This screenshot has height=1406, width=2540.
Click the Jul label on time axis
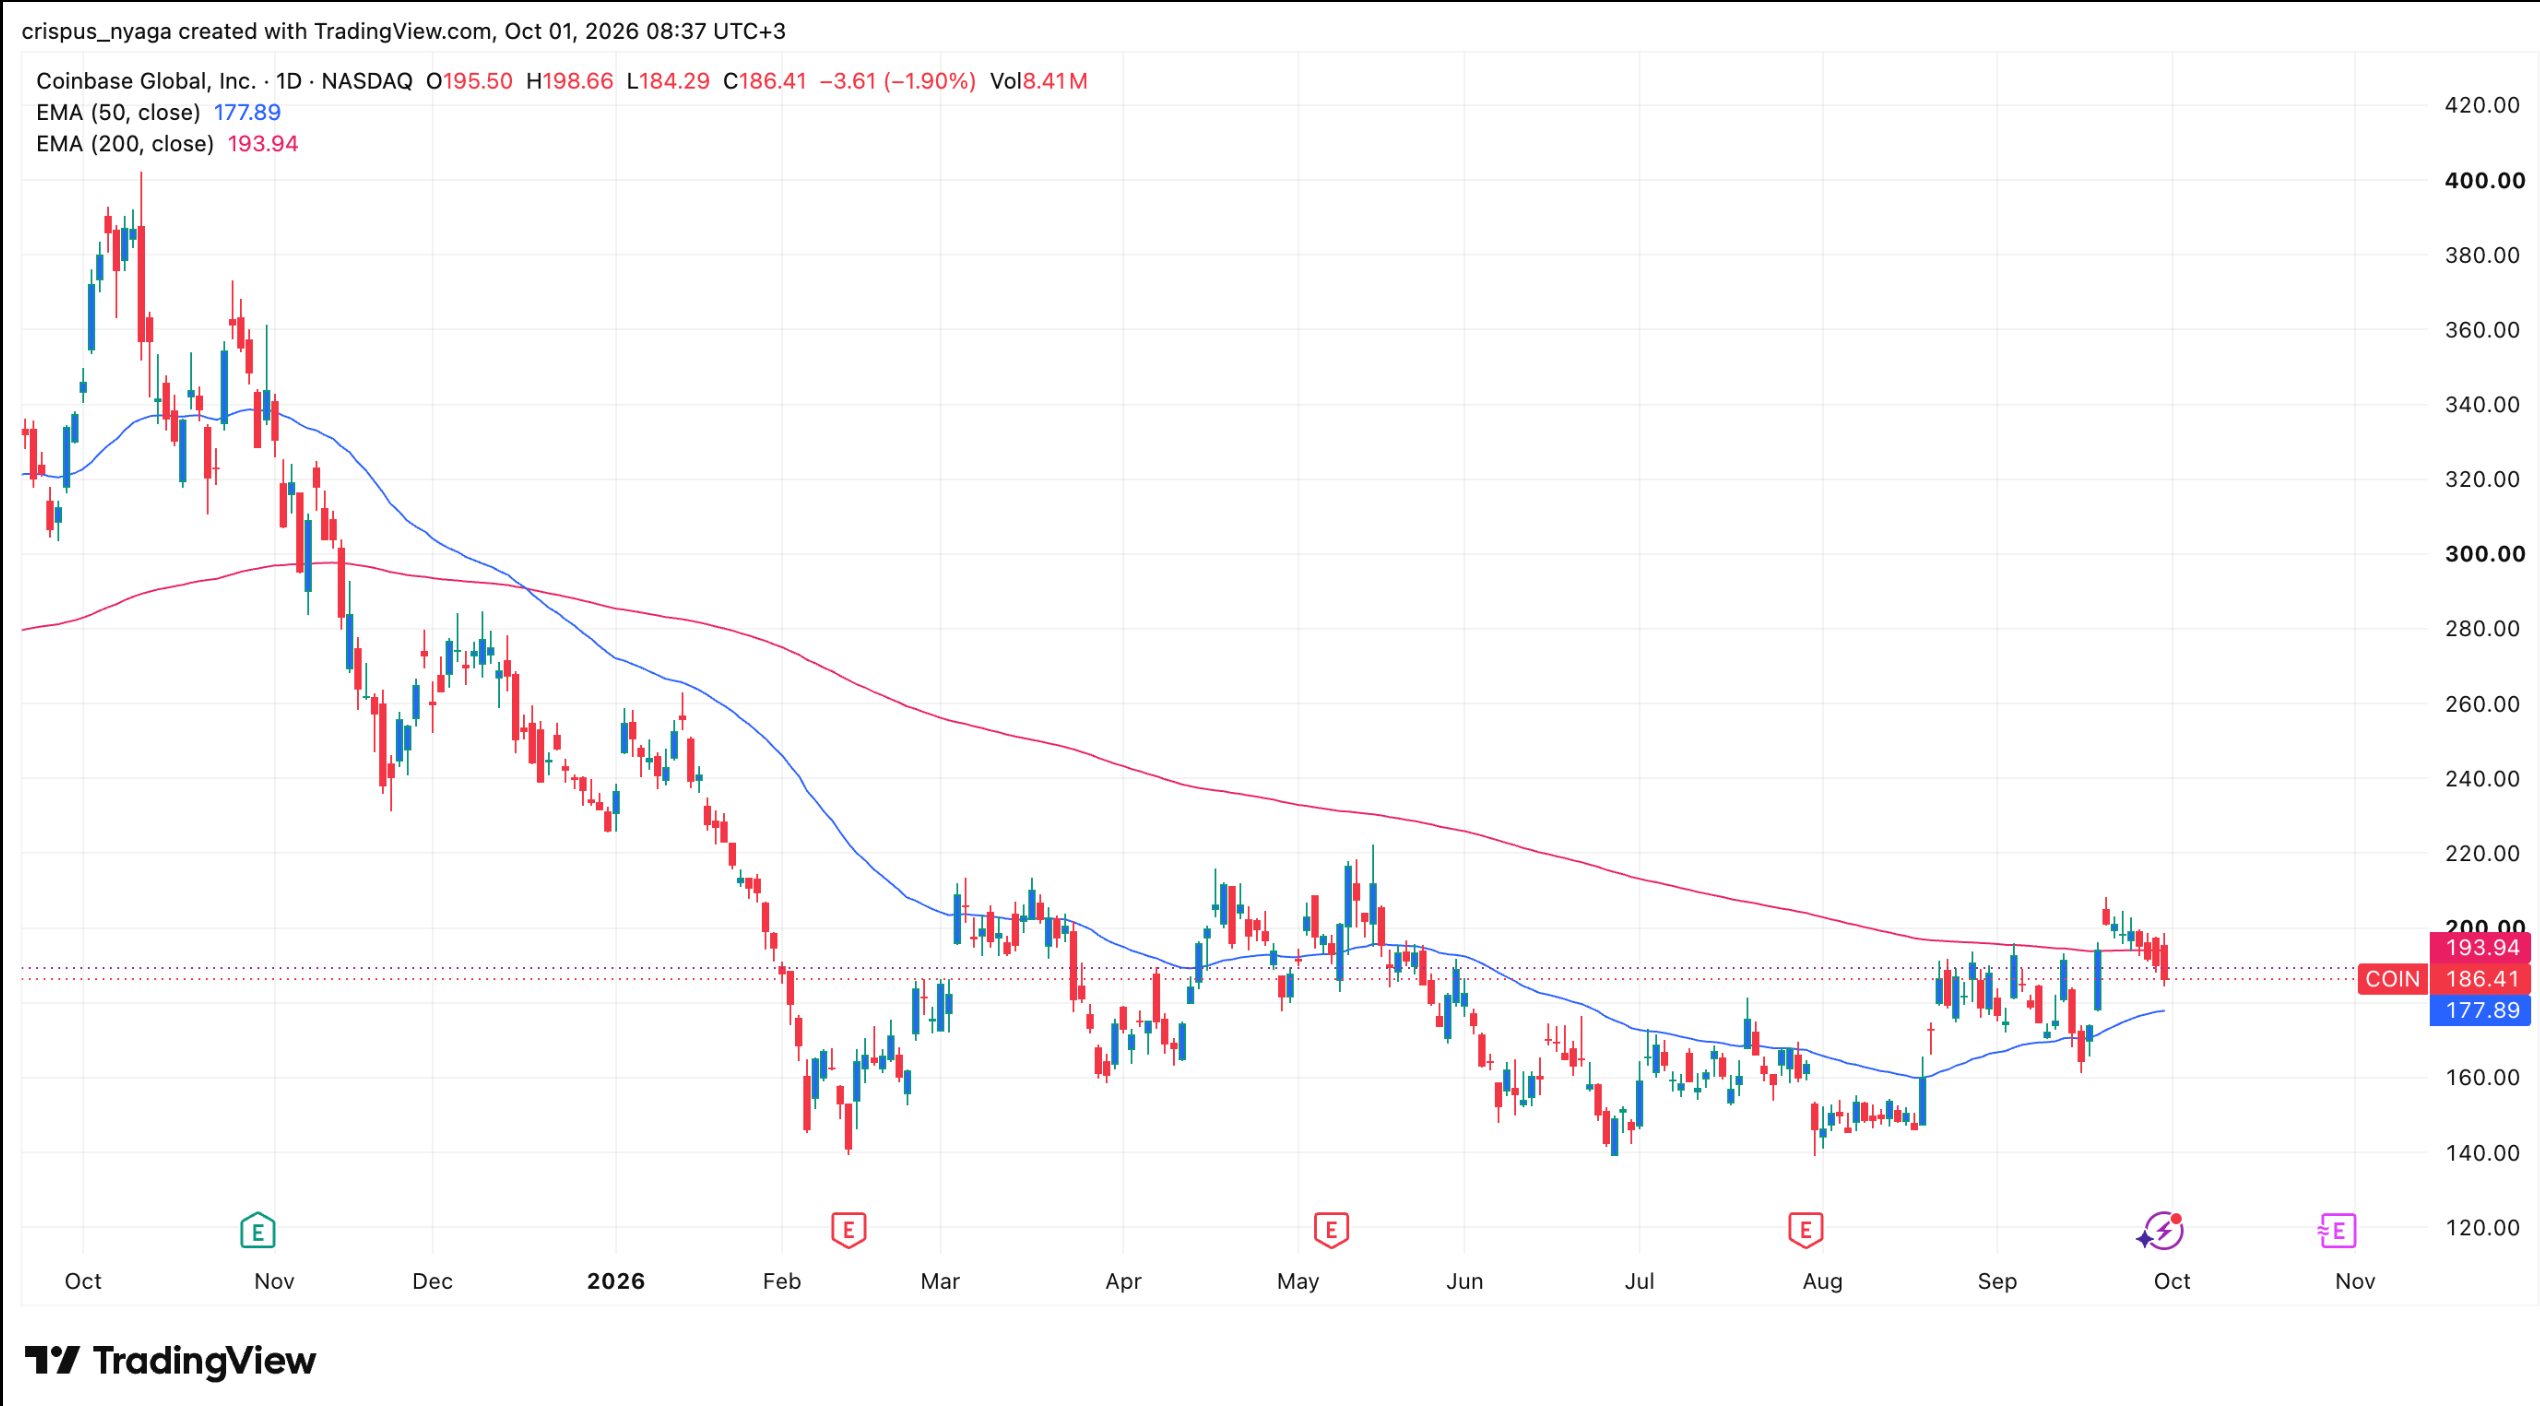1639,1281
